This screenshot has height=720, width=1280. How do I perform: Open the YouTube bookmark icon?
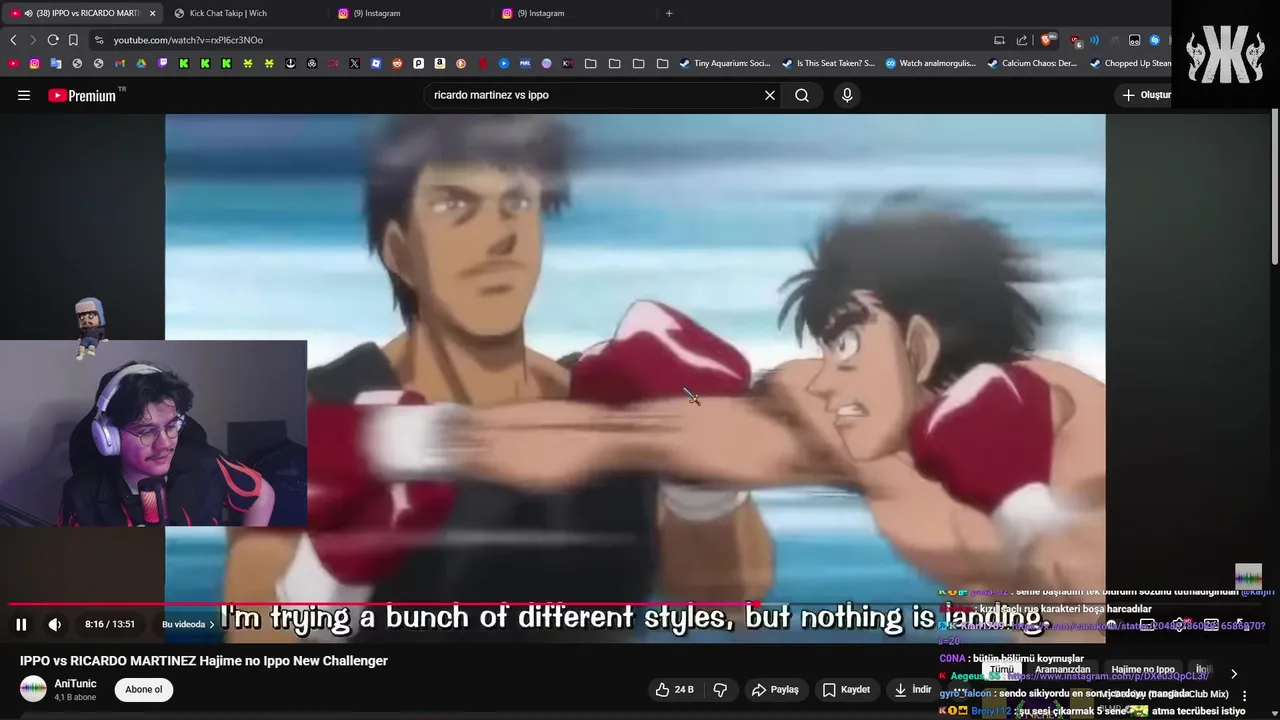tap(14, 63)
